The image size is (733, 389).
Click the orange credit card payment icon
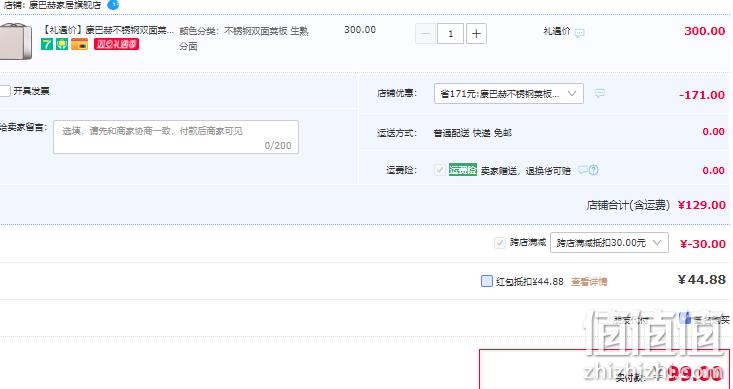79,44
